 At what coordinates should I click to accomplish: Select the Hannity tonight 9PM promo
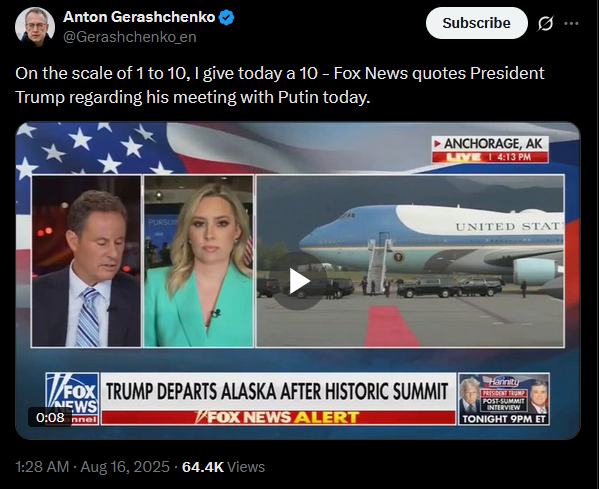504,399
